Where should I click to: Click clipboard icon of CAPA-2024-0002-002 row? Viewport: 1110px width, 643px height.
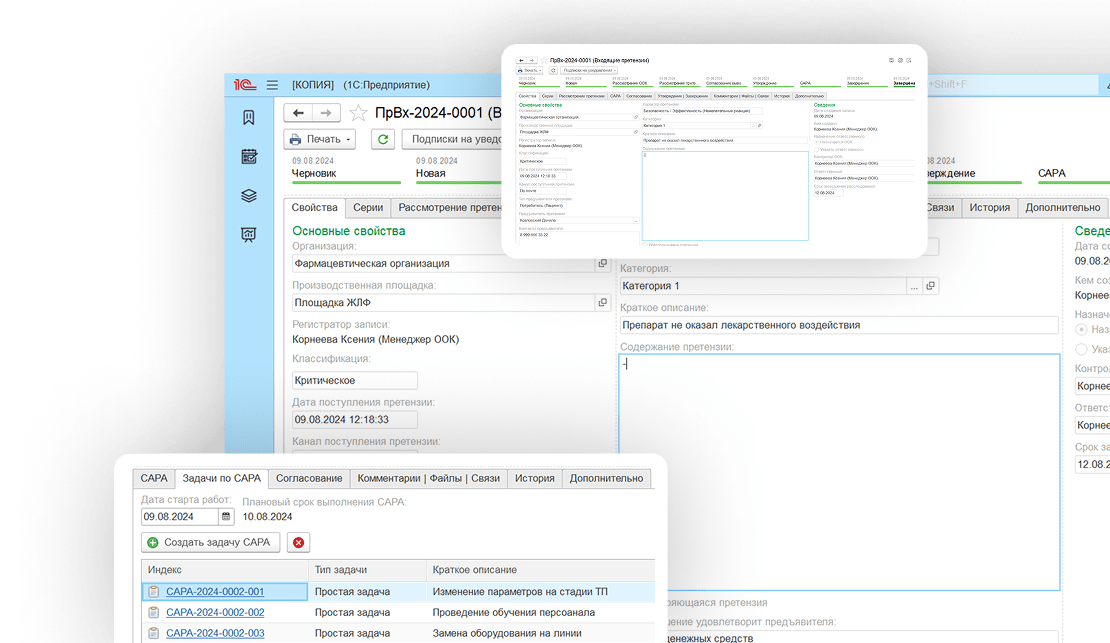154,613
